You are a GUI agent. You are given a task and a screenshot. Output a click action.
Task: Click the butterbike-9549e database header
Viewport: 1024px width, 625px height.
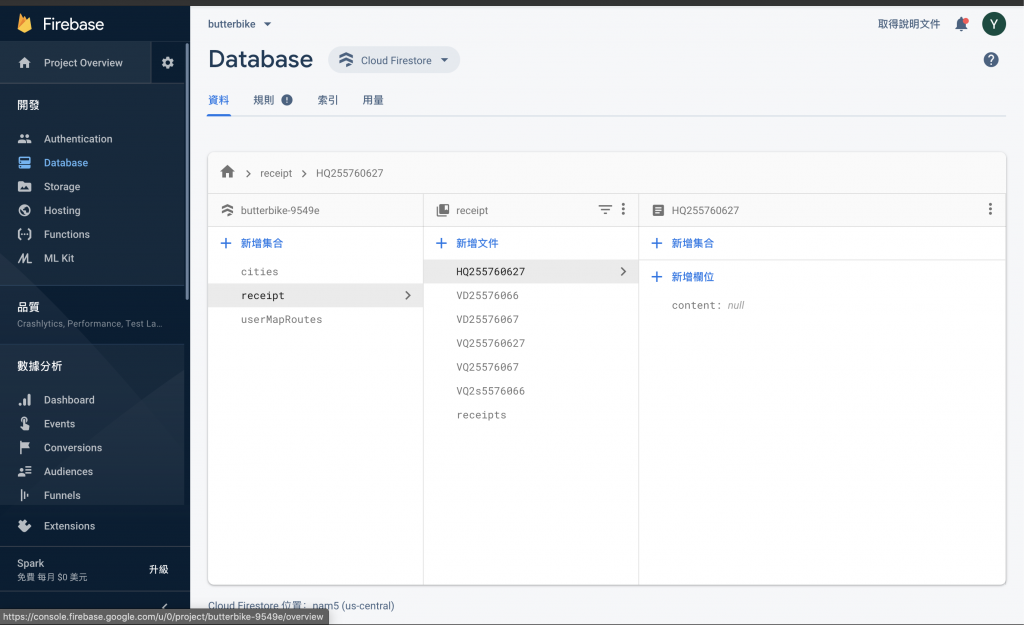[280, 210]
